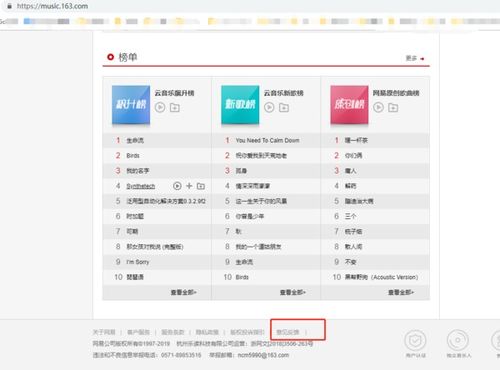Click the 用户认证 shield icon
The height and width of the screenshot is (370, 500).
415,340
